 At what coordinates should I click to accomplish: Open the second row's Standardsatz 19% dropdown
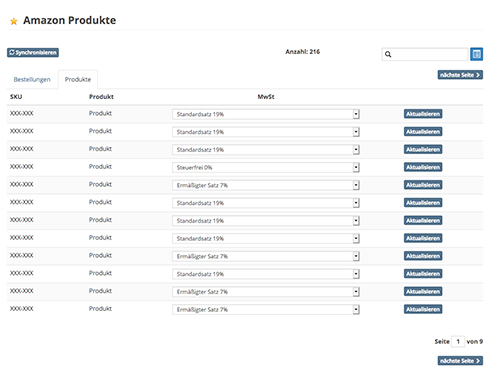click(x=266, y=132)
